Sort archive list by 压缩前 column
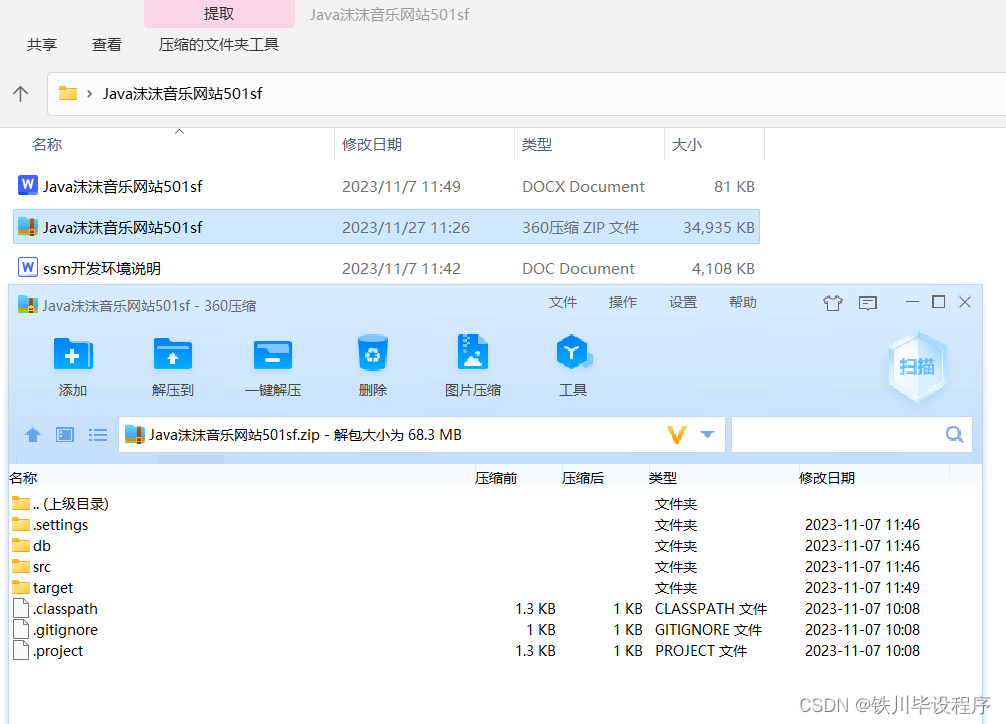The image size is (1006, 724). click(x=496, y=478)
